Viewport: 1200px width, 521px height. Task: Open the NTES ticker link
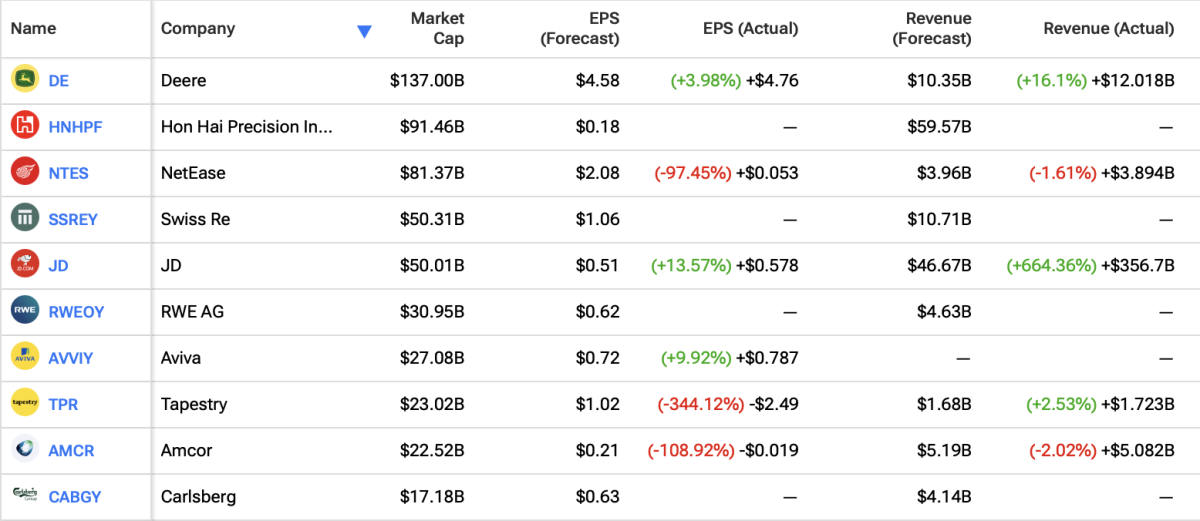point(68,173)
